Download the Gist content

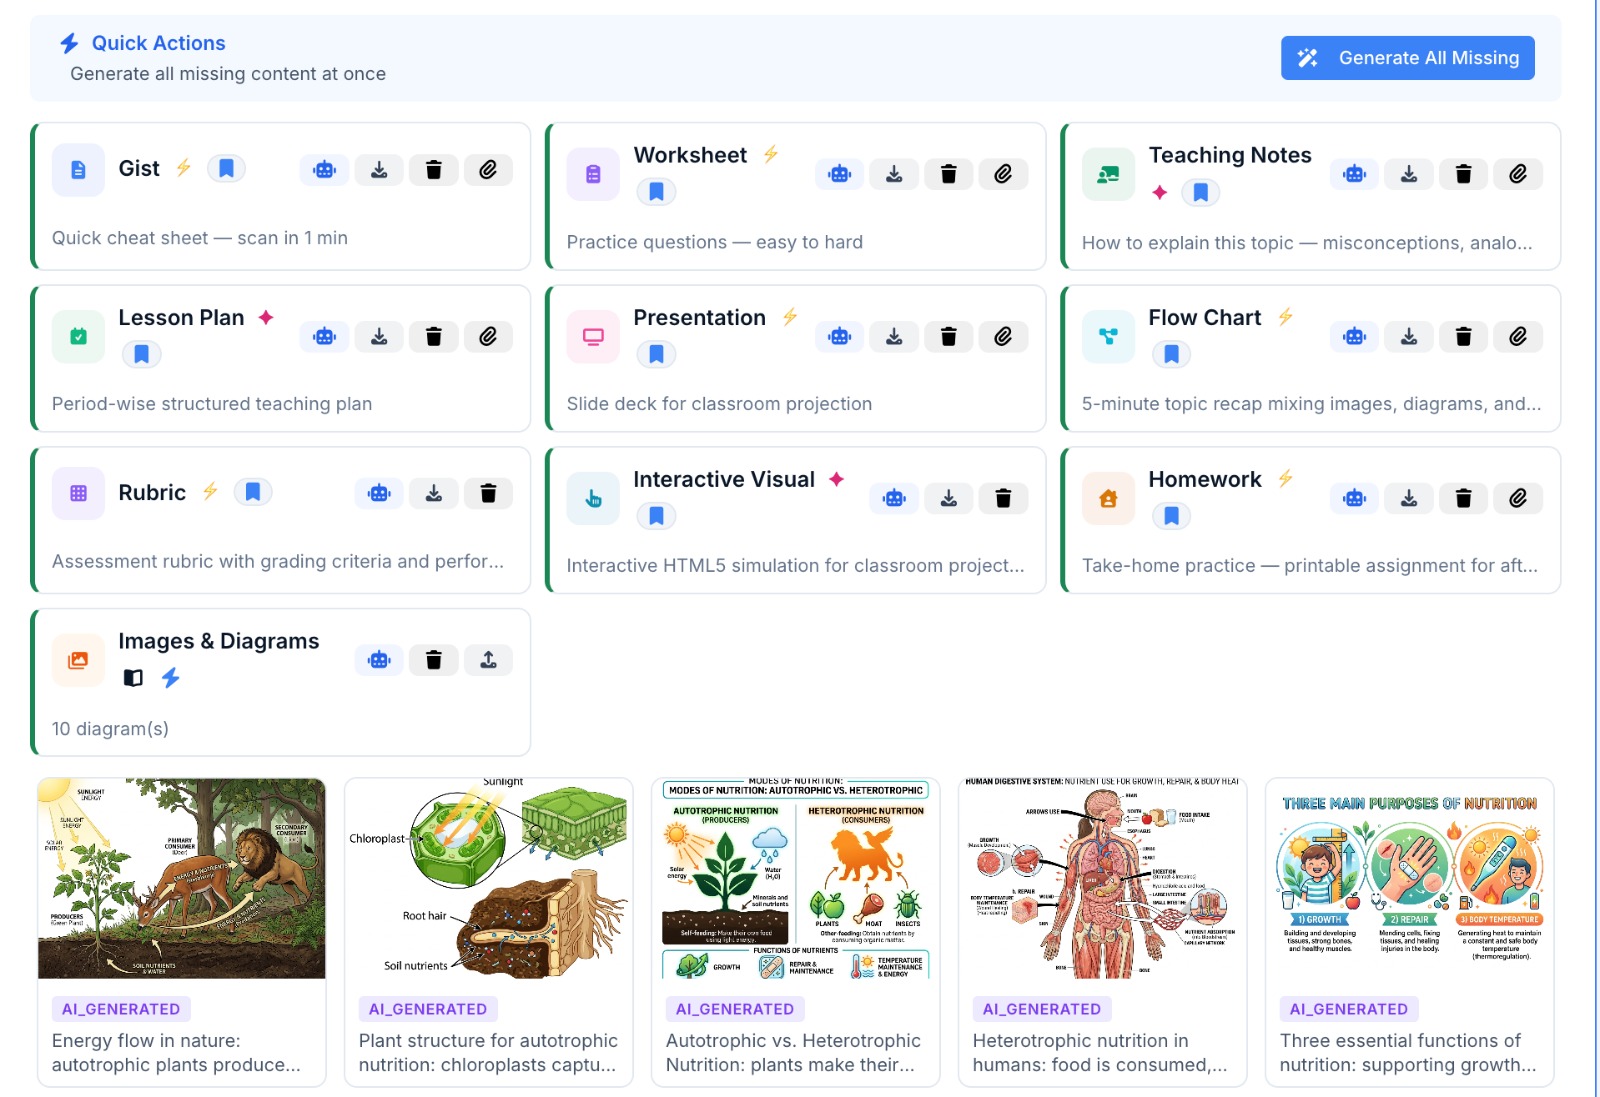click(x=379, y=170)
